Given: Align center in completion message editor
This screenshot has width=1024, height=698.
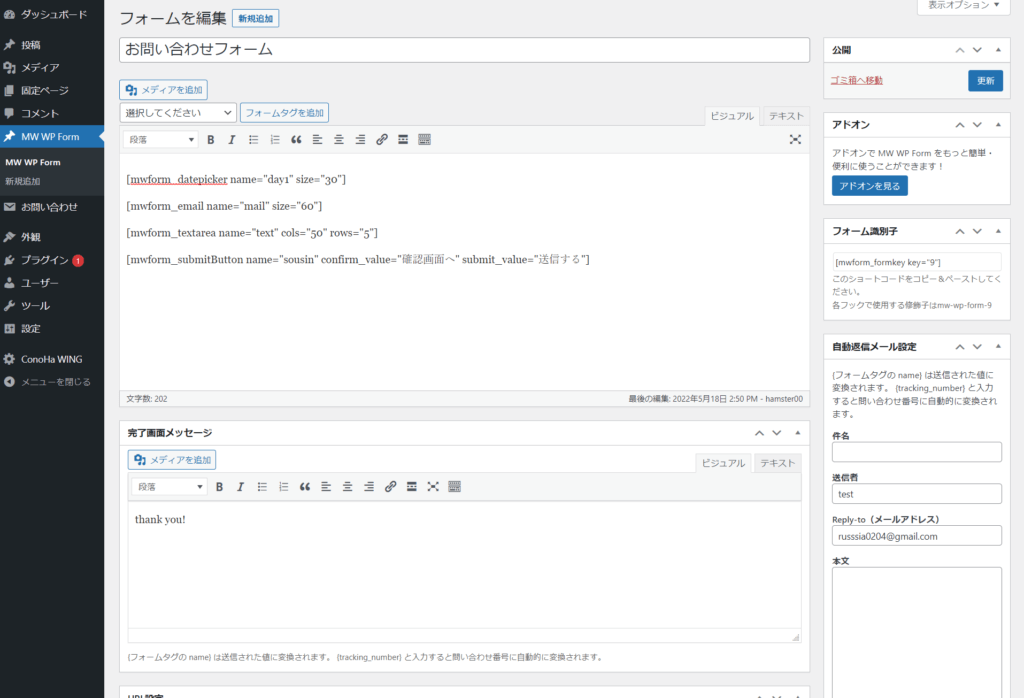Looking at the screenshot, I should [x=347, y=487].
